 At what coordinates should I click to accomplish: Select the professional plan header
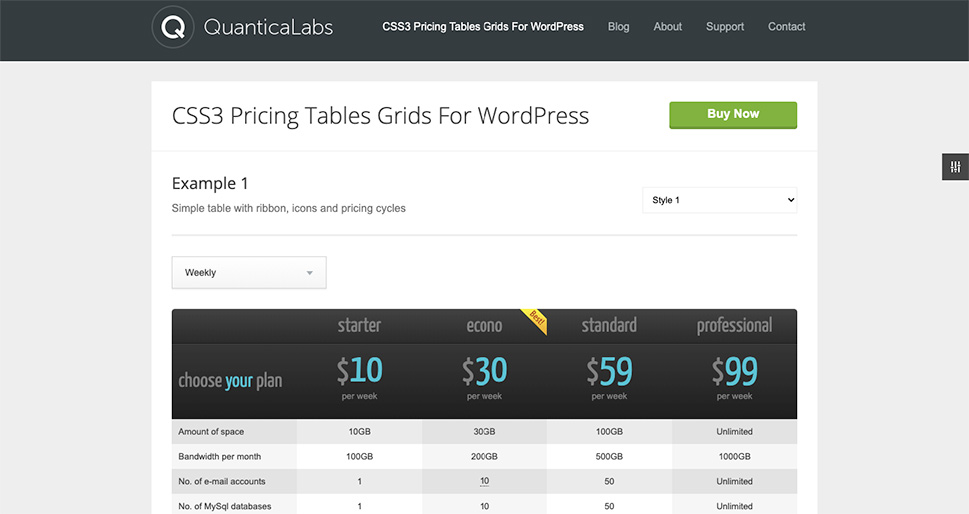(734, 326)
